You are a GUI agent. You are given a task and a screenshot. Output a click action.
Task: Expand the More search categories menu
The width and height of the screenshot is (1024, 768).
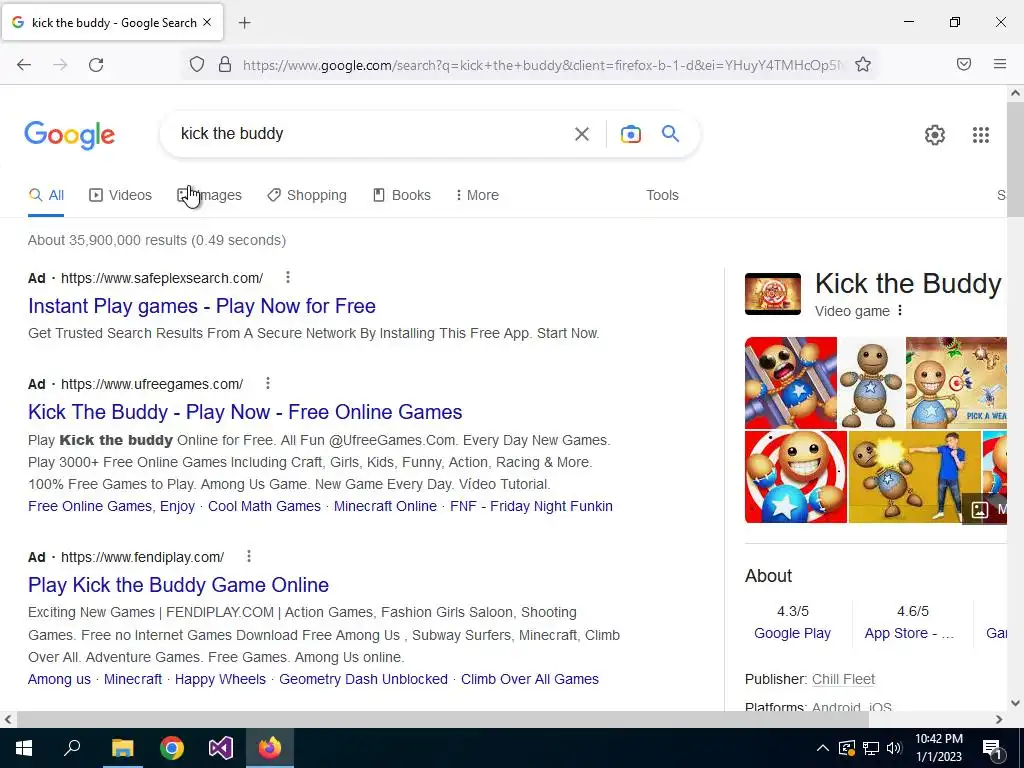point(477,195)
